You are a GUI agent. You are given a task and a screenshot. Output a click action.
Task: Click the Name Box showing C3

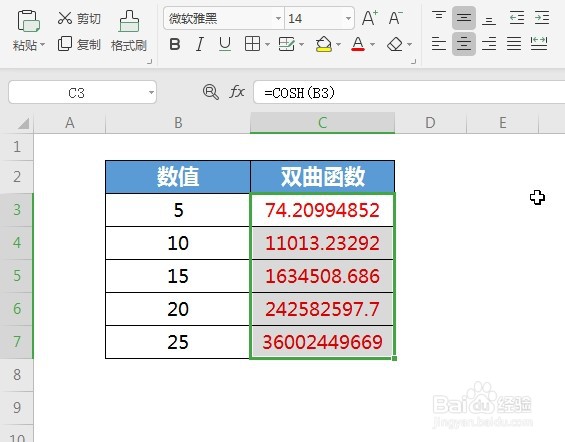pyautogui.click(x=82, y=93)
